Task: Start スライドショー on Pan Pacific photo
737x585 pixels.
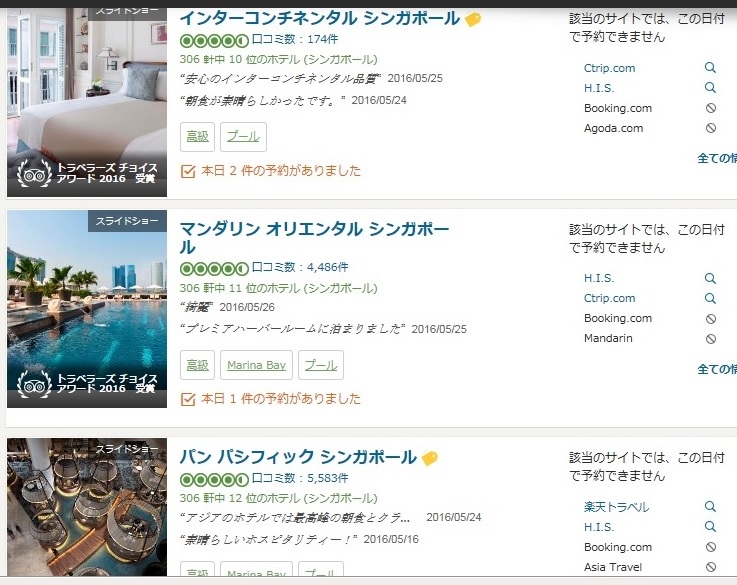Action: [x=127, y=449]
